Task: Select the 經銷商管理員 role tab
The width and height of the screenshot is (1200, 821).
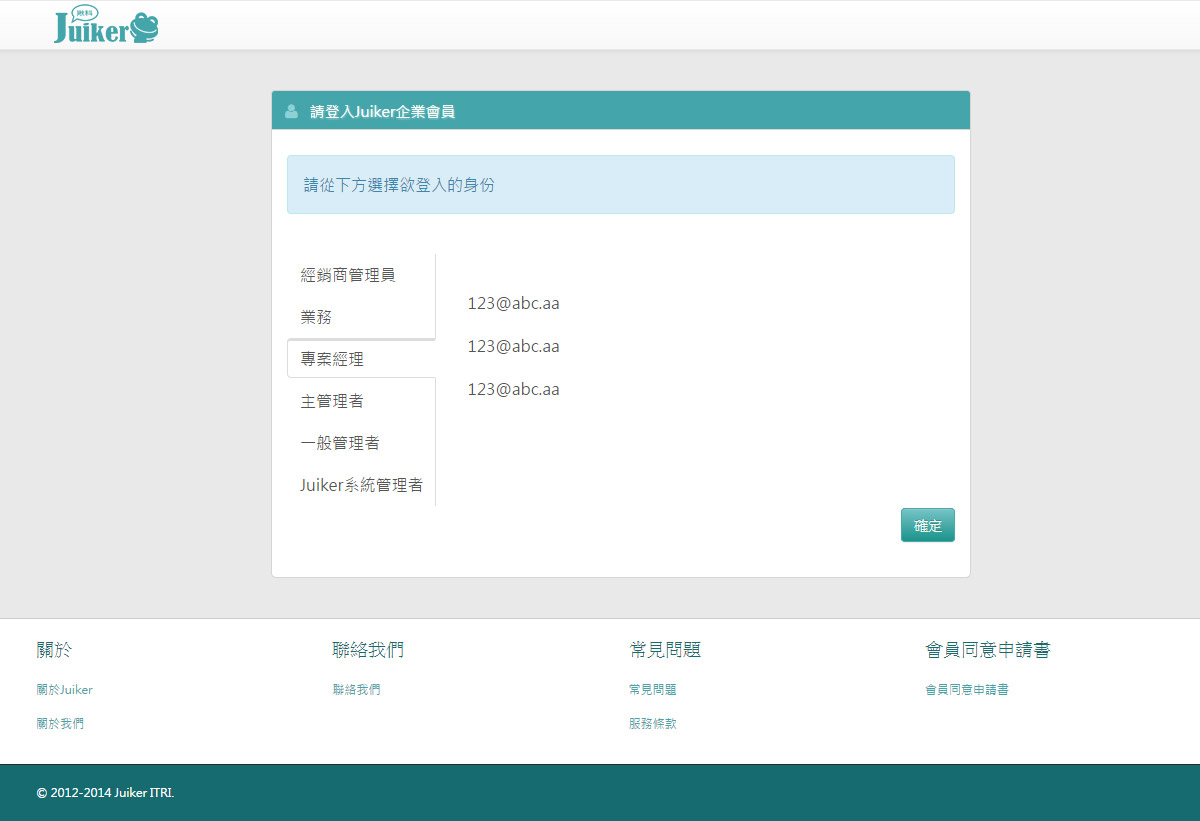Action: 346,274
